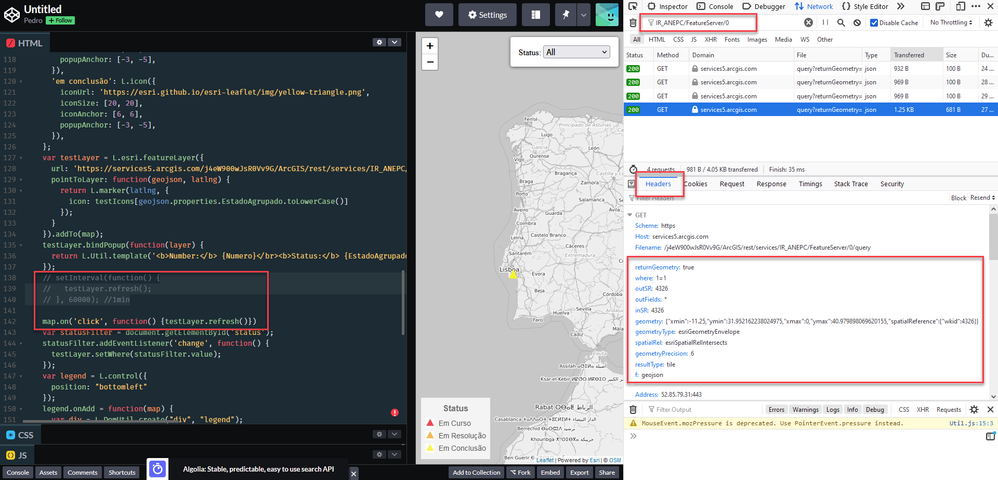Fork this pen
The height and width of the screenshot is (480, 998).
(520, 472)
